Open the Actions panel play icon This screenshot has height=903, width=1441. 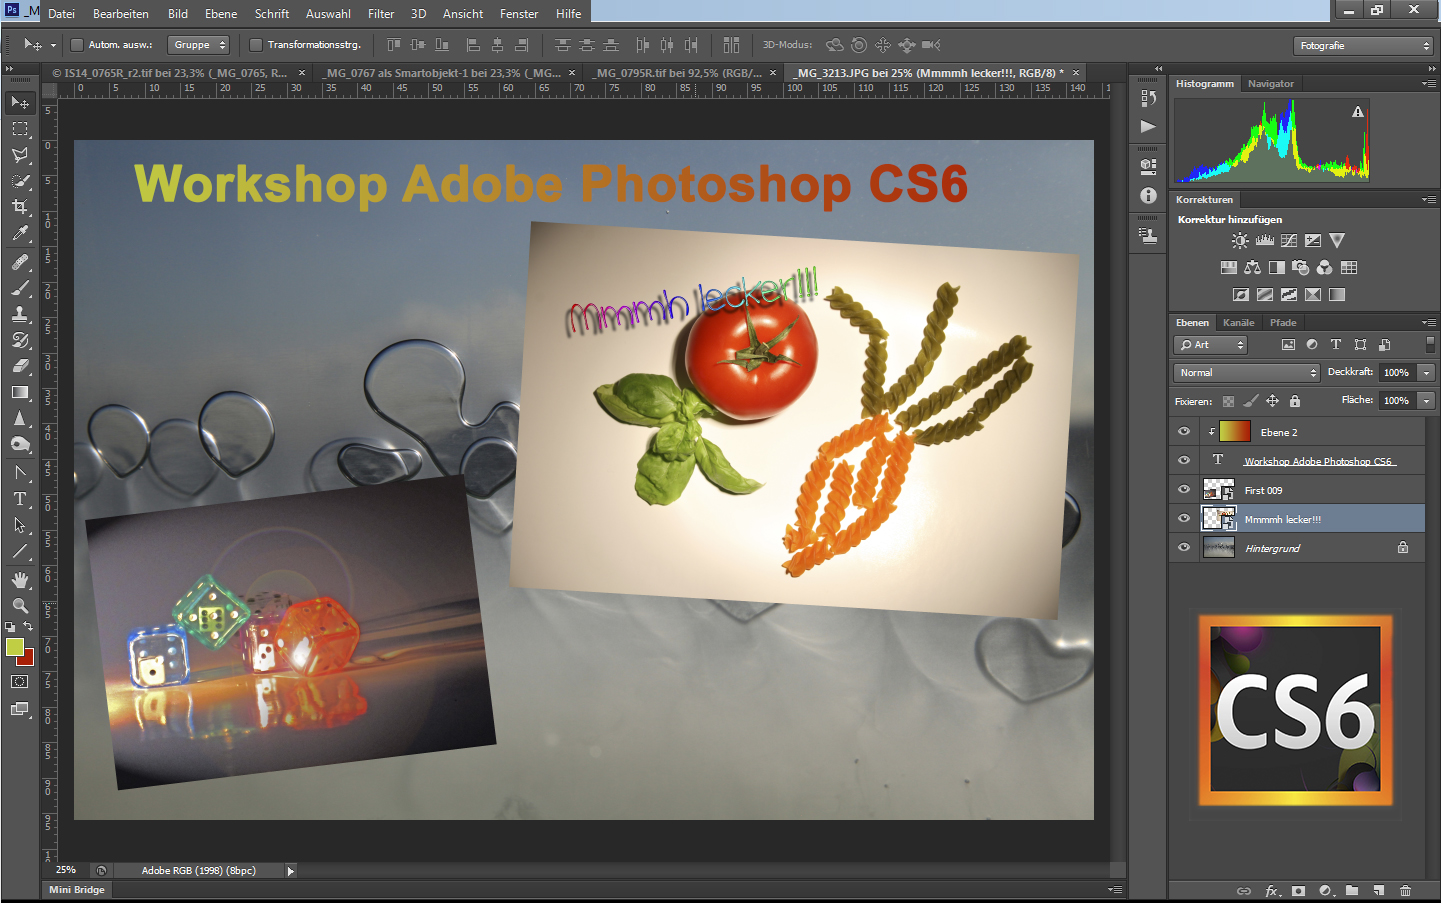1148,127
